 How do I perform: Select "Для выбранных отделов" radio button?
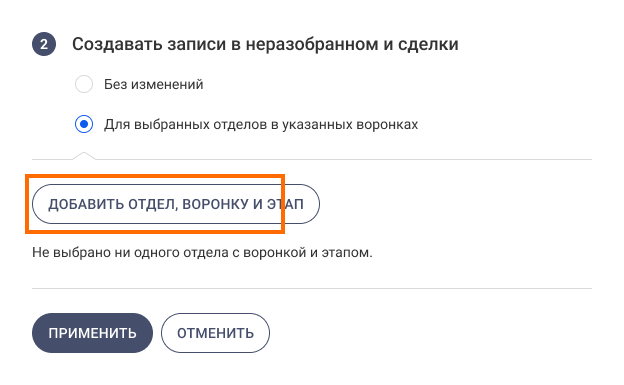click(x=84, y=124)
